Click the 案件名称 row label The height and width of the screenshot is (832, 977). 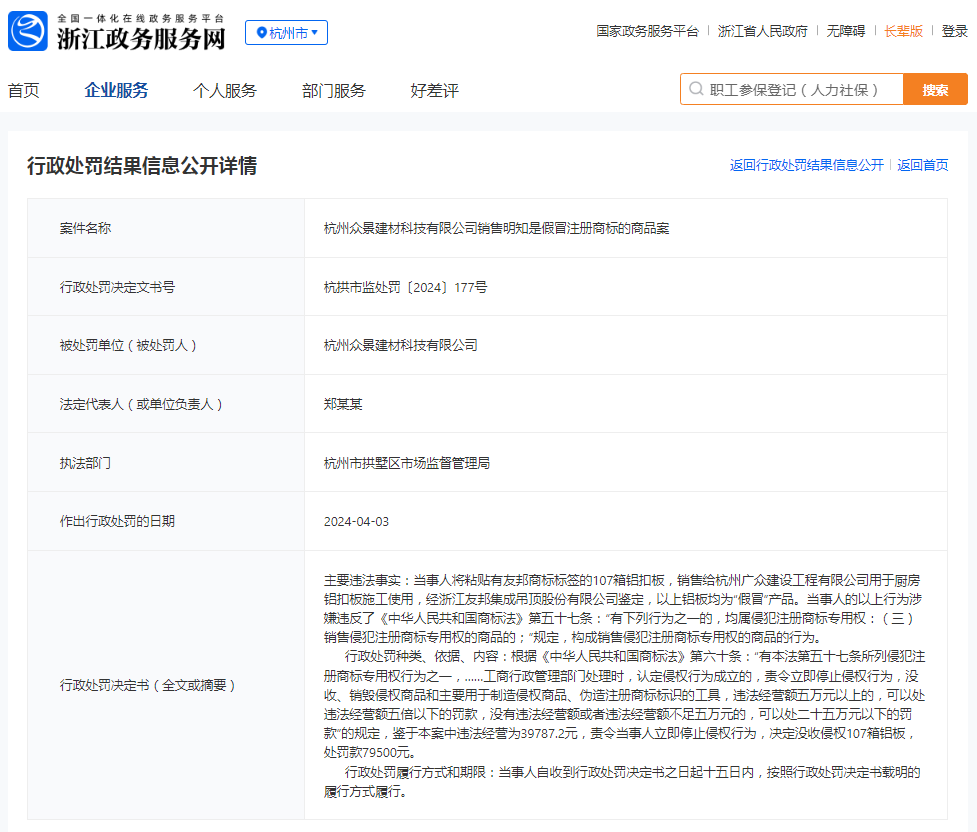tap(85, 228)
